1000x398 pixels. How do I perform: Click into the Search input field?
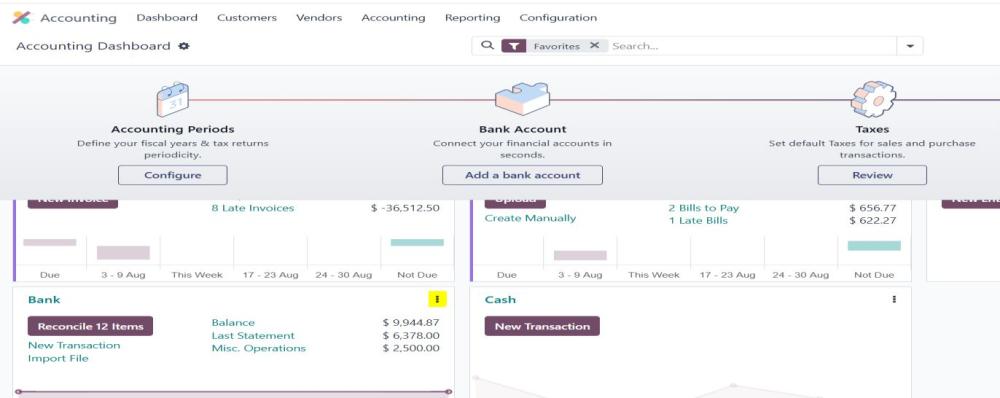tap(753, 46)
